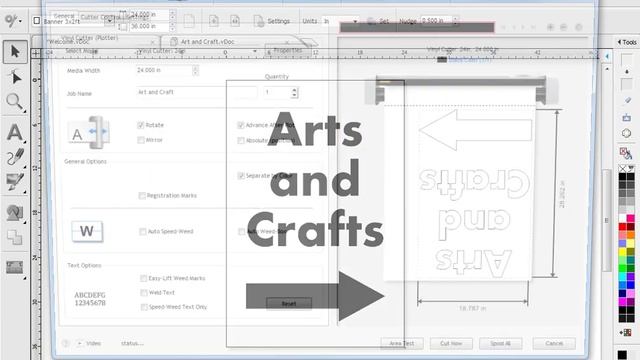Open the Shapes tool
The width and height of the screenshot is (640, 360).
coord(15,213)
